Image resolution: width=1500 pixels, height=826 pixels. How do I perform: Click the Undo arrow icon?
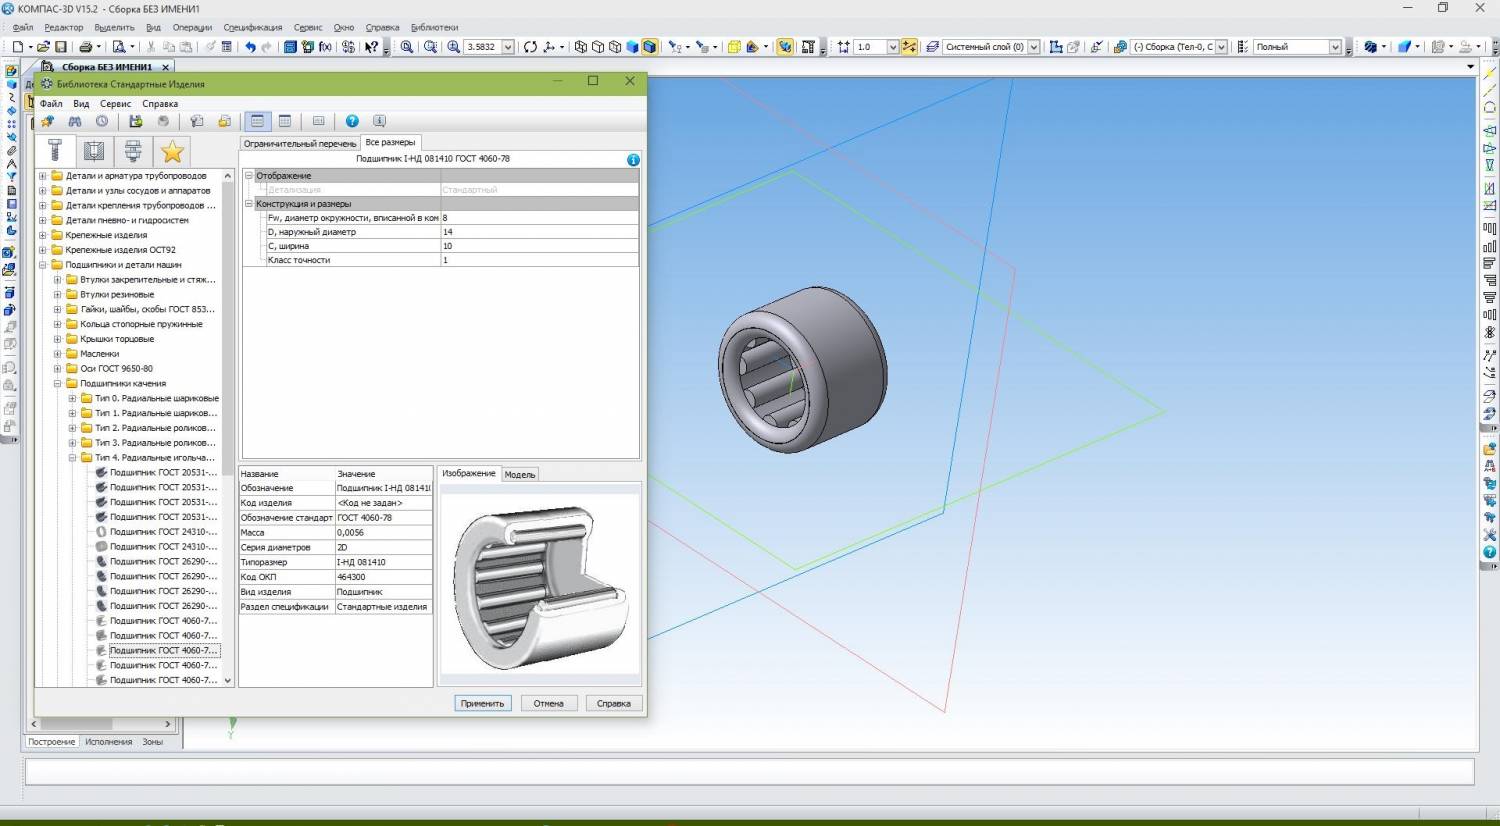(x=250, y=47)
